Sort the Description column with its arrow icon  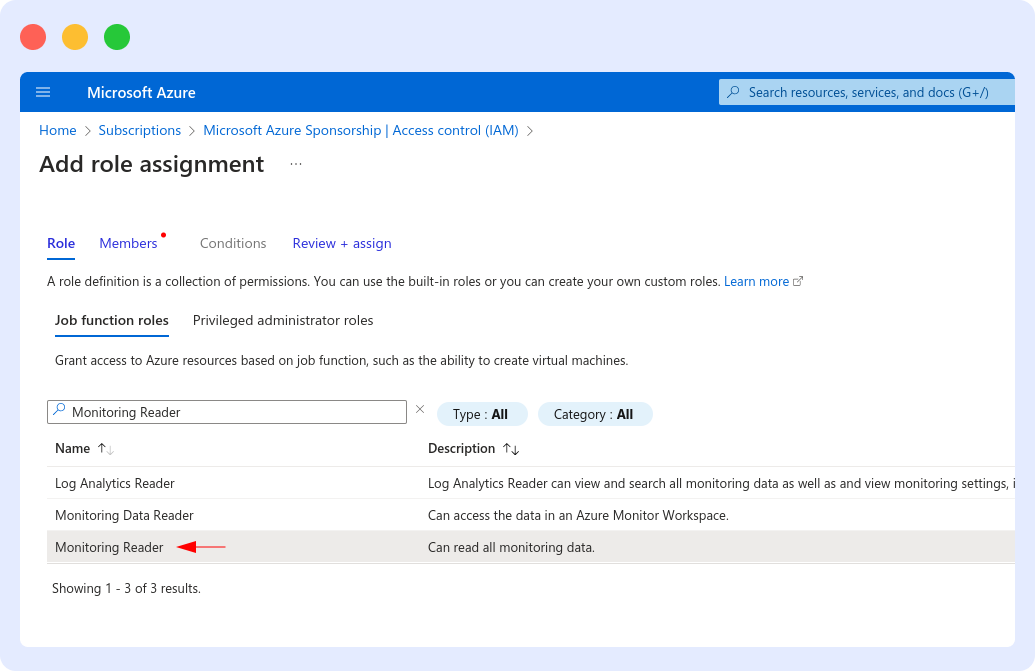coord(510,448)
